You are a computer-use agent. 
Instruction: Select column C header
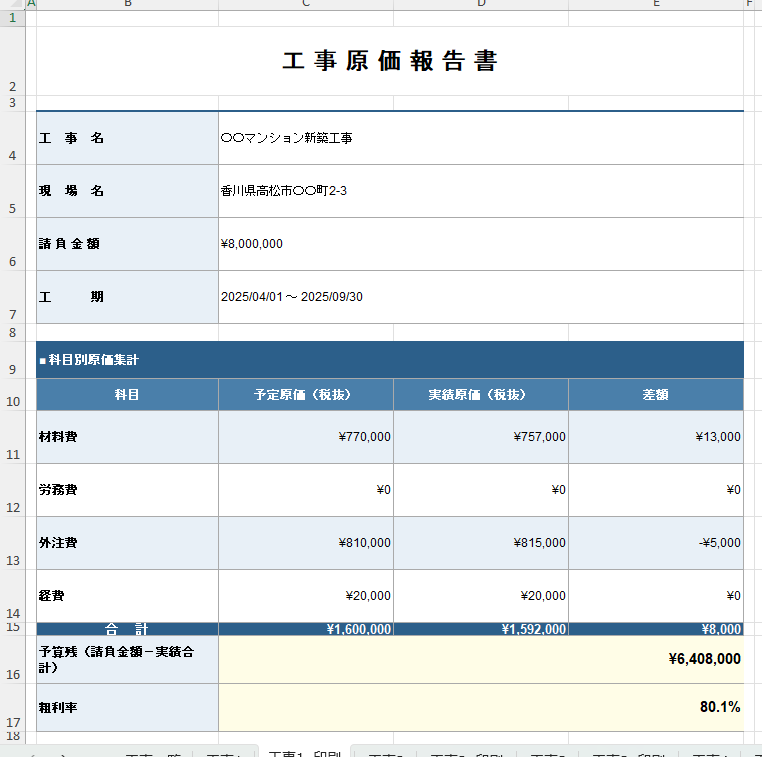point(305,3)
